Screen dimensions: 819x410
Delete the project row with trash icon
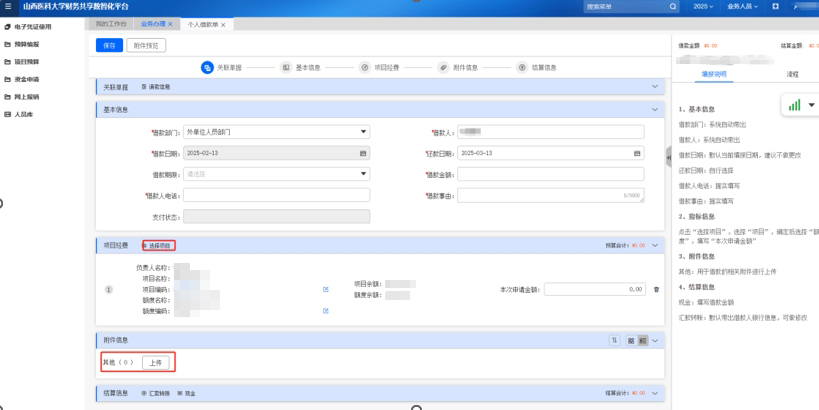click(x=657, y=289)
